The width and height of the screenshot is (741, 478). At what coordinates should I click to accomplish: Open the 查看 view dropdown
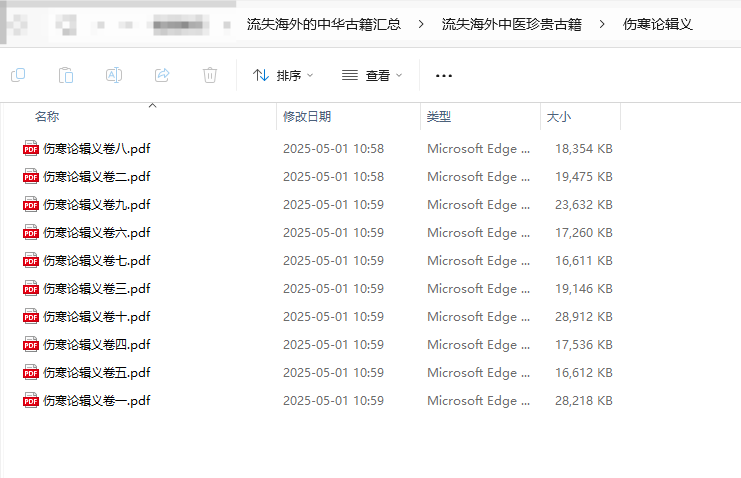pos(372,75)
